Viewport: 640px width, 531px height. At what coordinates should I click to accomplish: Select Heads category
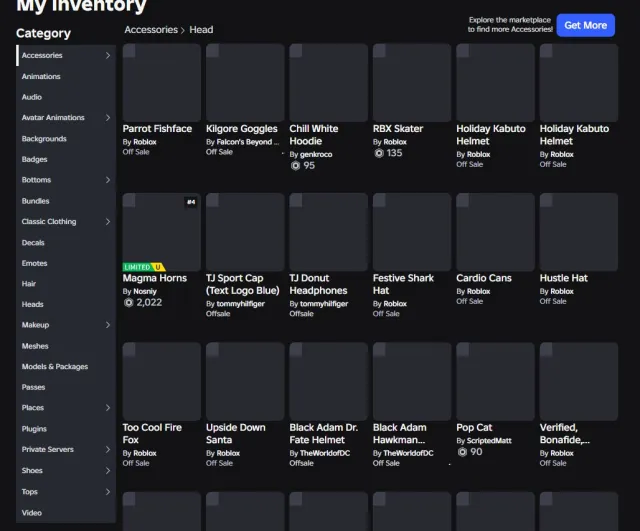click(66, 304)
